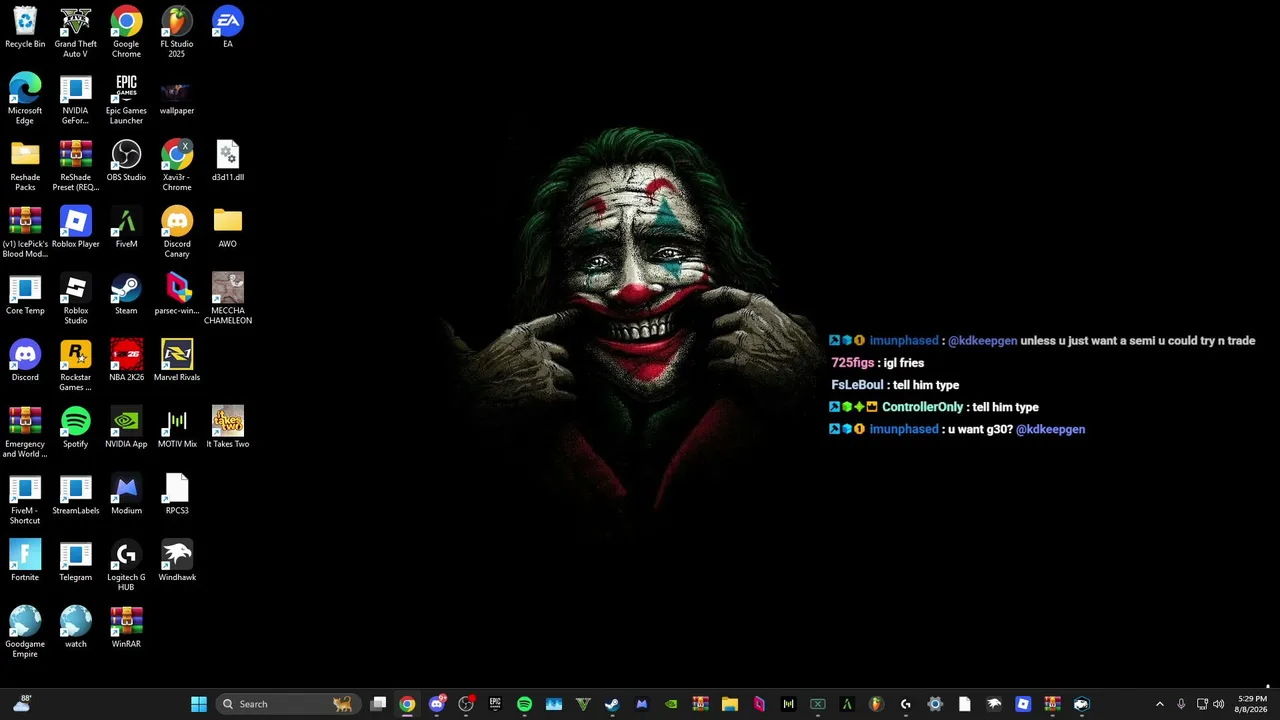Expand the hidden system tray icons chevron

[x=1159, y=704]
